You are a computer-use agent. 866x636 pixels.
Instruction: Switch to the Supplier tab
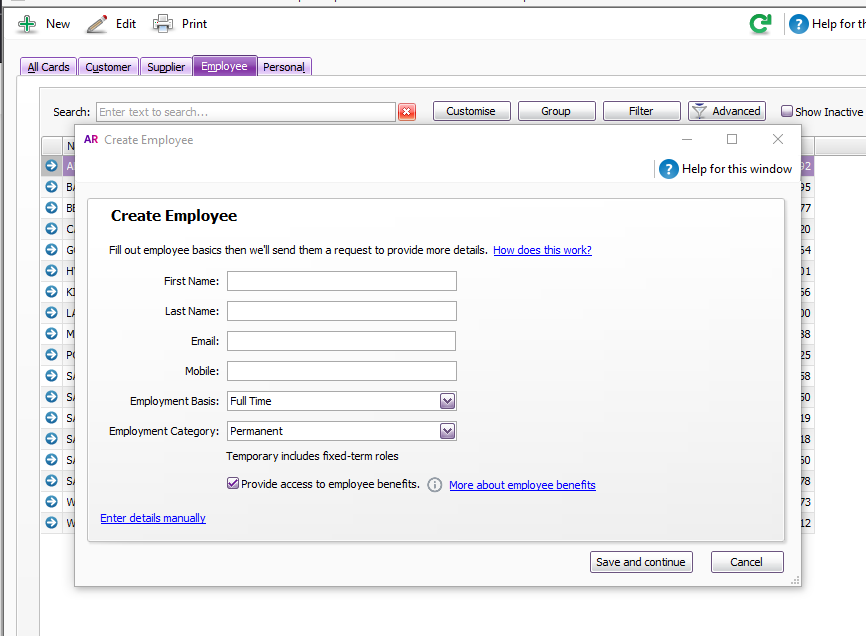point(166,67)
